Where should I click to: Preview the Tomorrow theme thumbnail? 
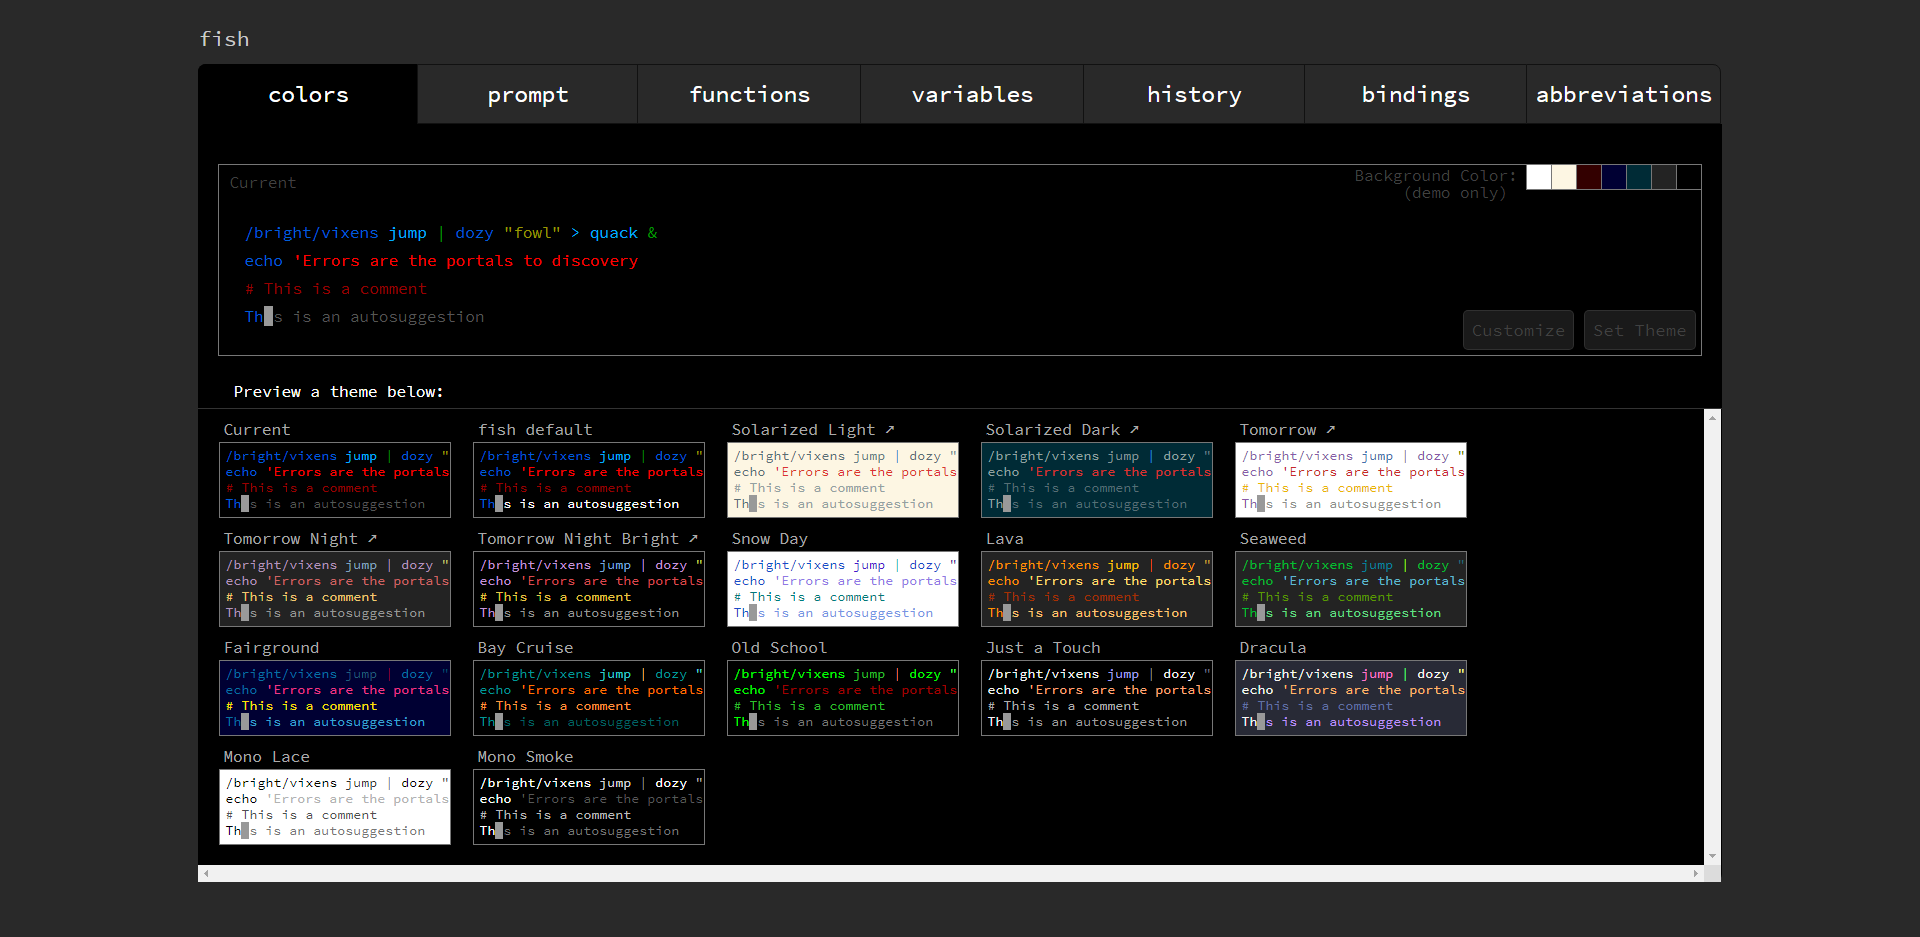(x=1351, y=480)
